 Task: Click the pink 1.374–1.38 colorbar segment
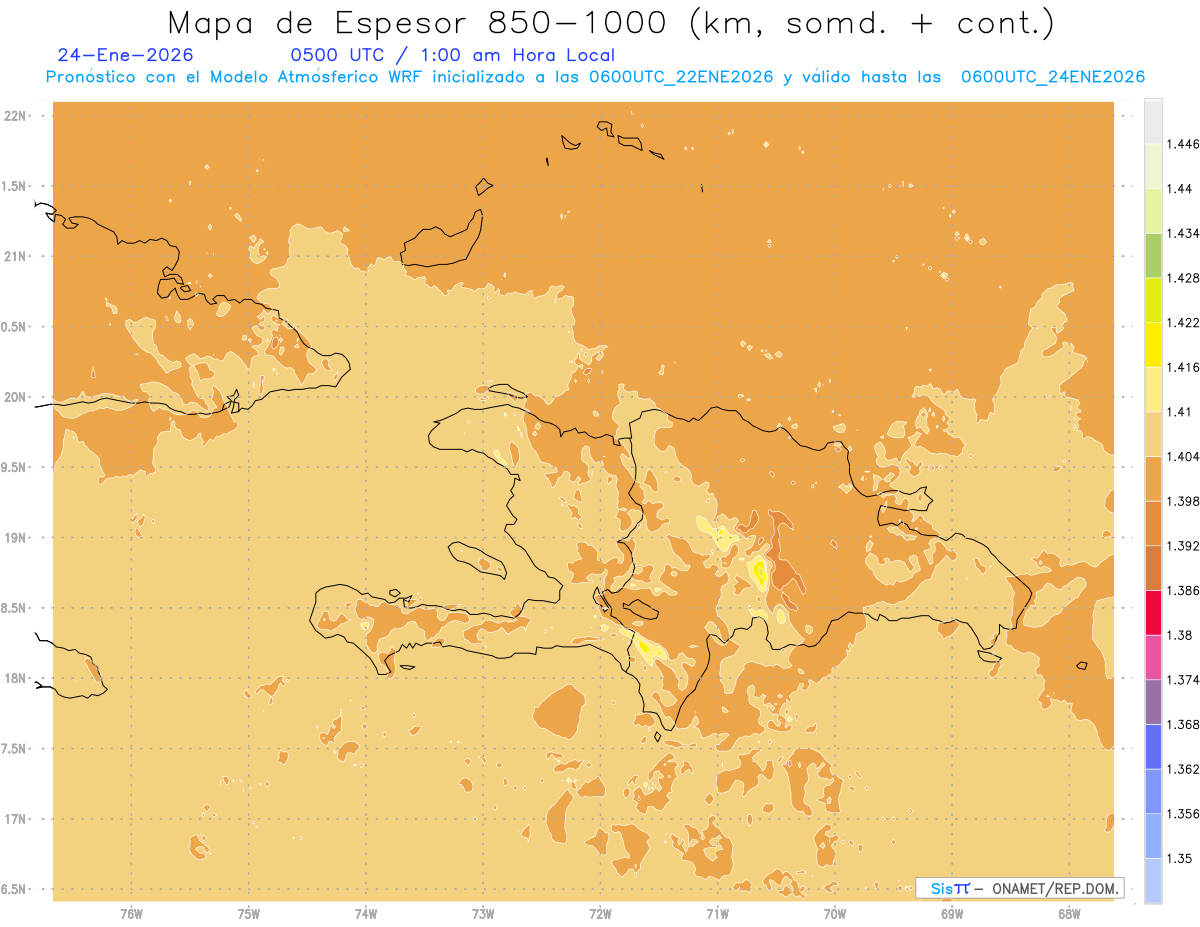(1153, 657)
